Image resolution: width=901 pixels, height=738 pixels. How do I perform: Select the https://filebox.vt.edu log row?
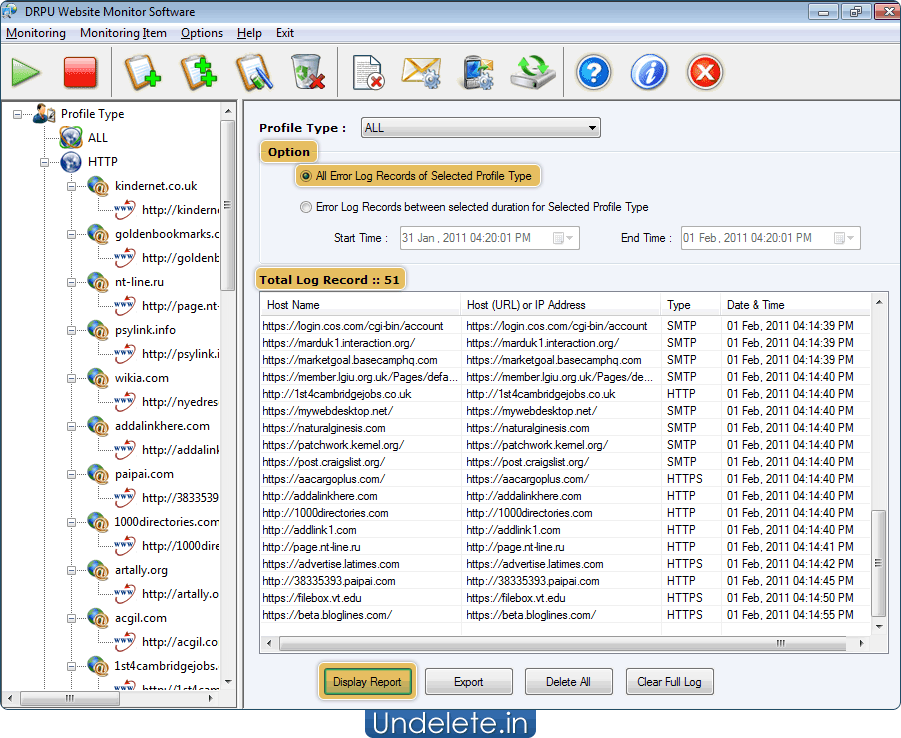pyautogui.click(x=565, y=598)
